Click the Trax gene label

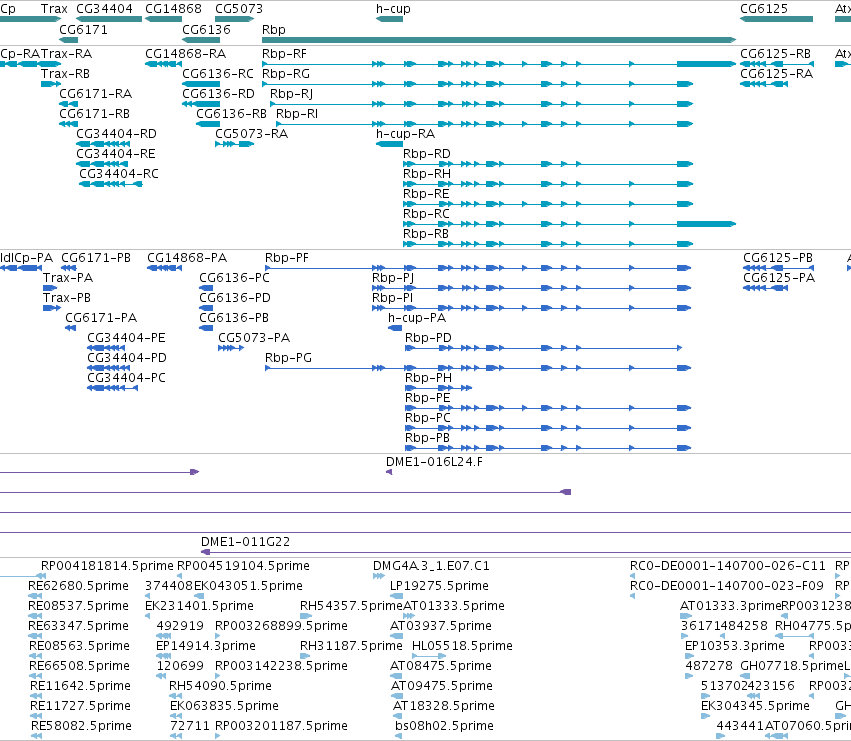[54, 9]
